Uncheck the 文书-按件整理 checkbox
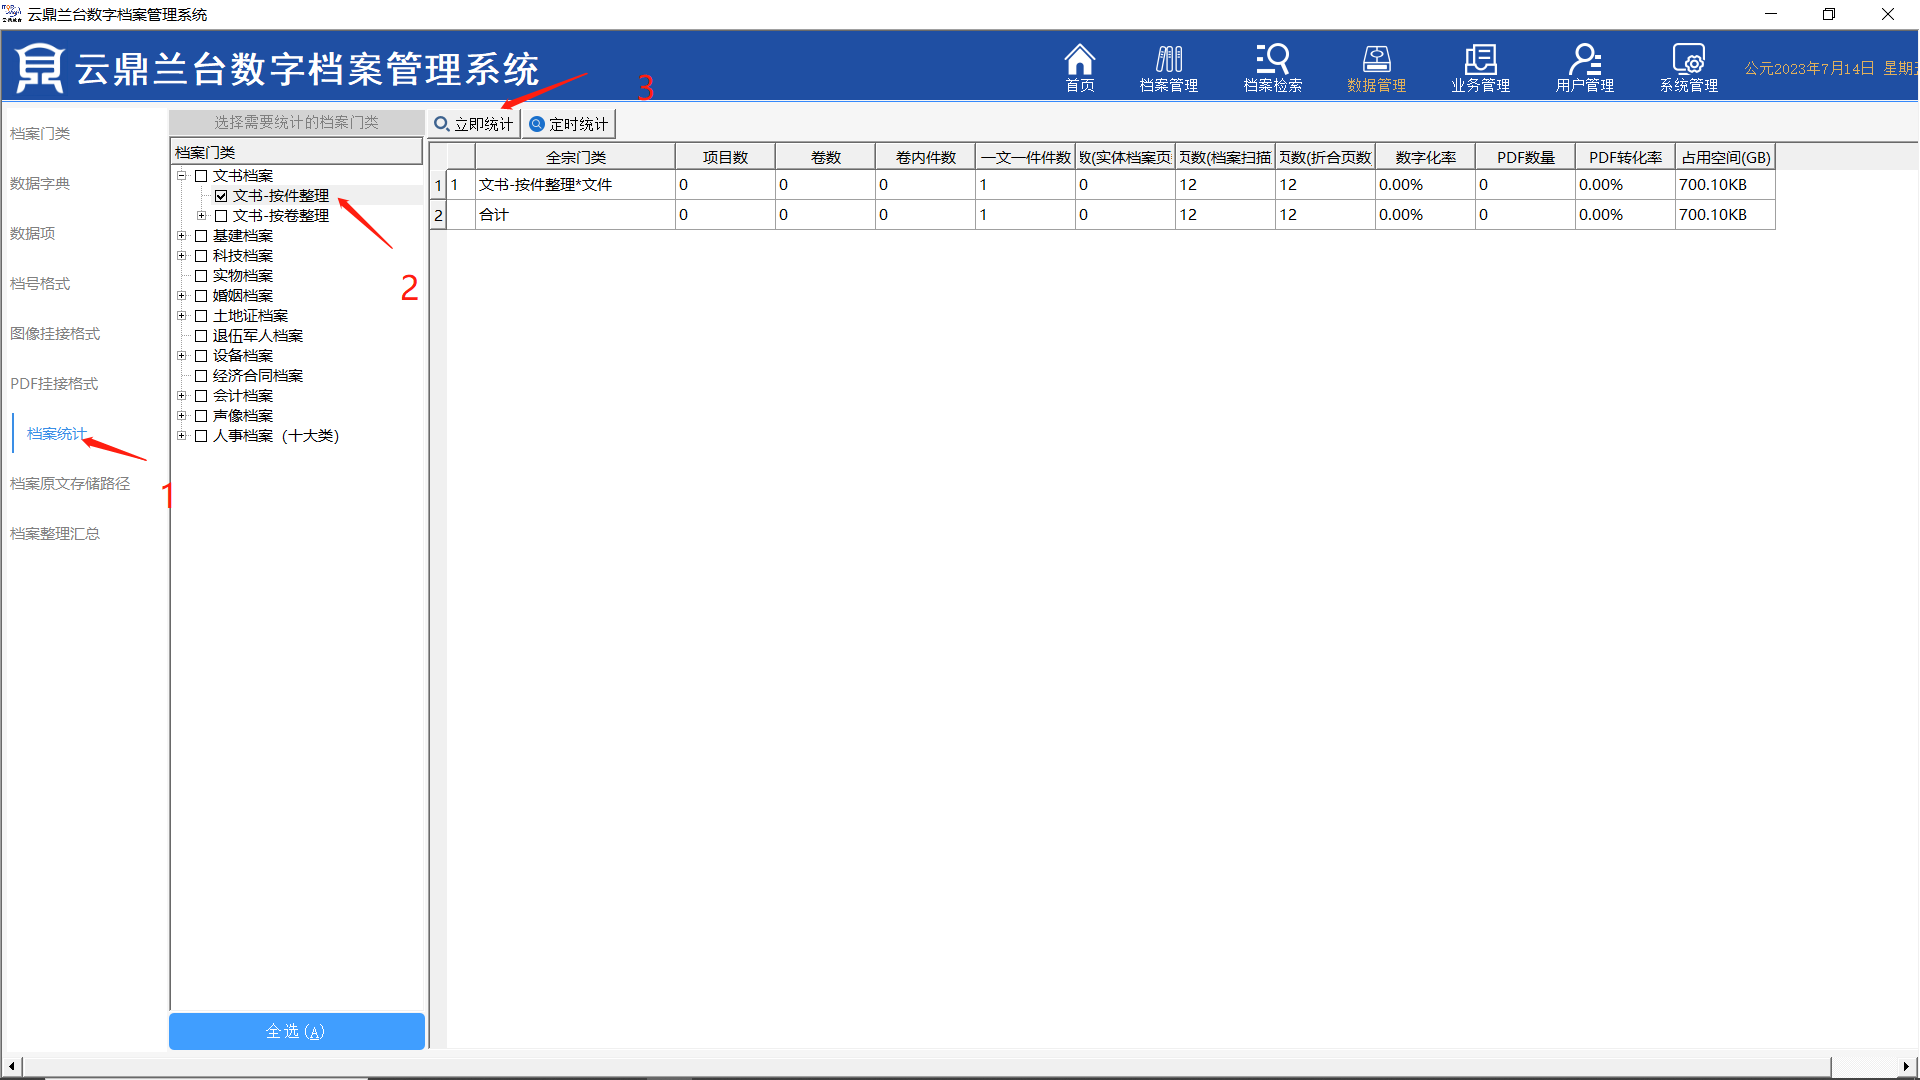The image size is (1920, 1080). click(x=221, y=196)
